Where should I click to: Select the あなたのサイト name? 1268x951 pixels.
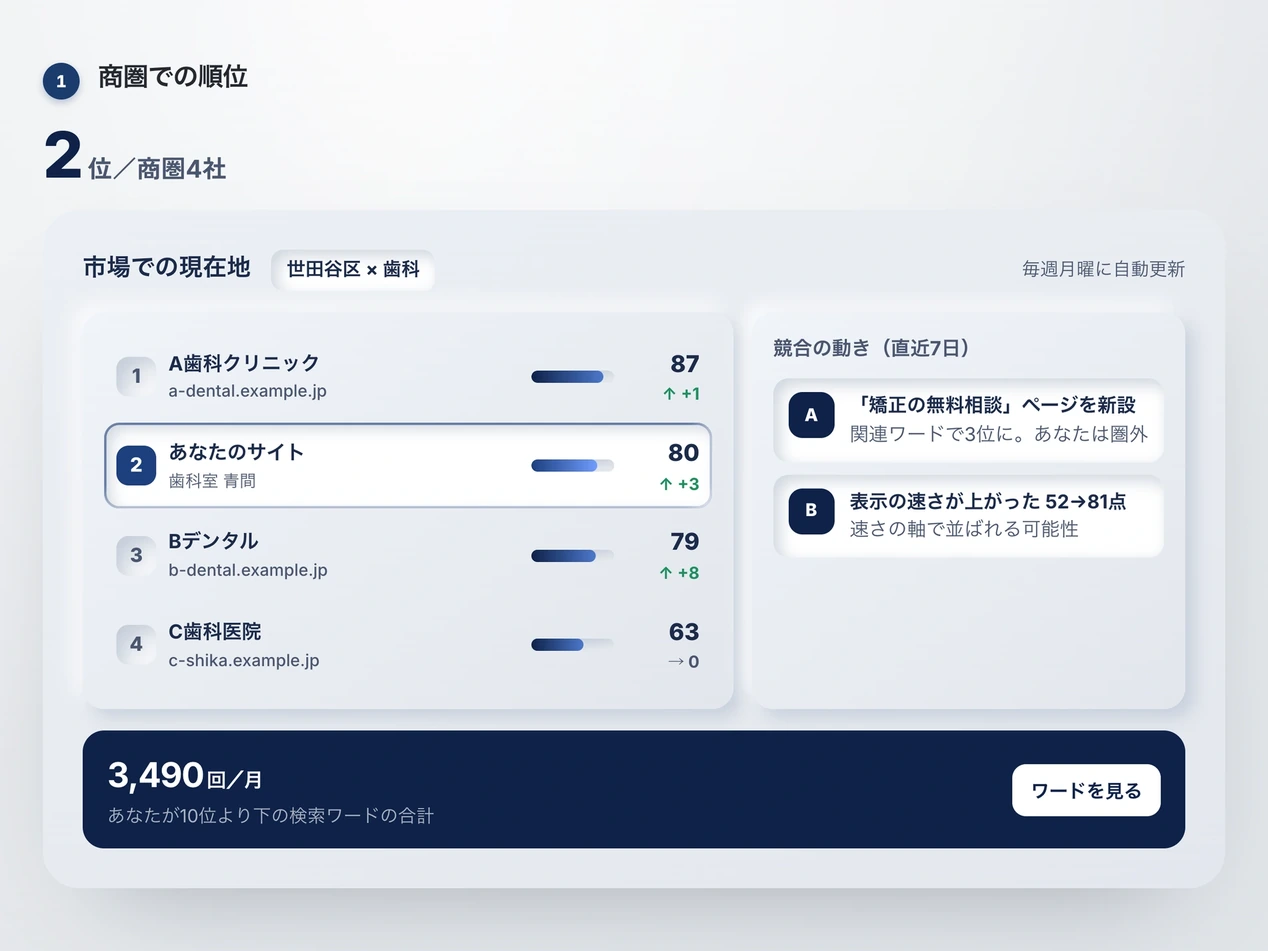(x=237, y=452)
